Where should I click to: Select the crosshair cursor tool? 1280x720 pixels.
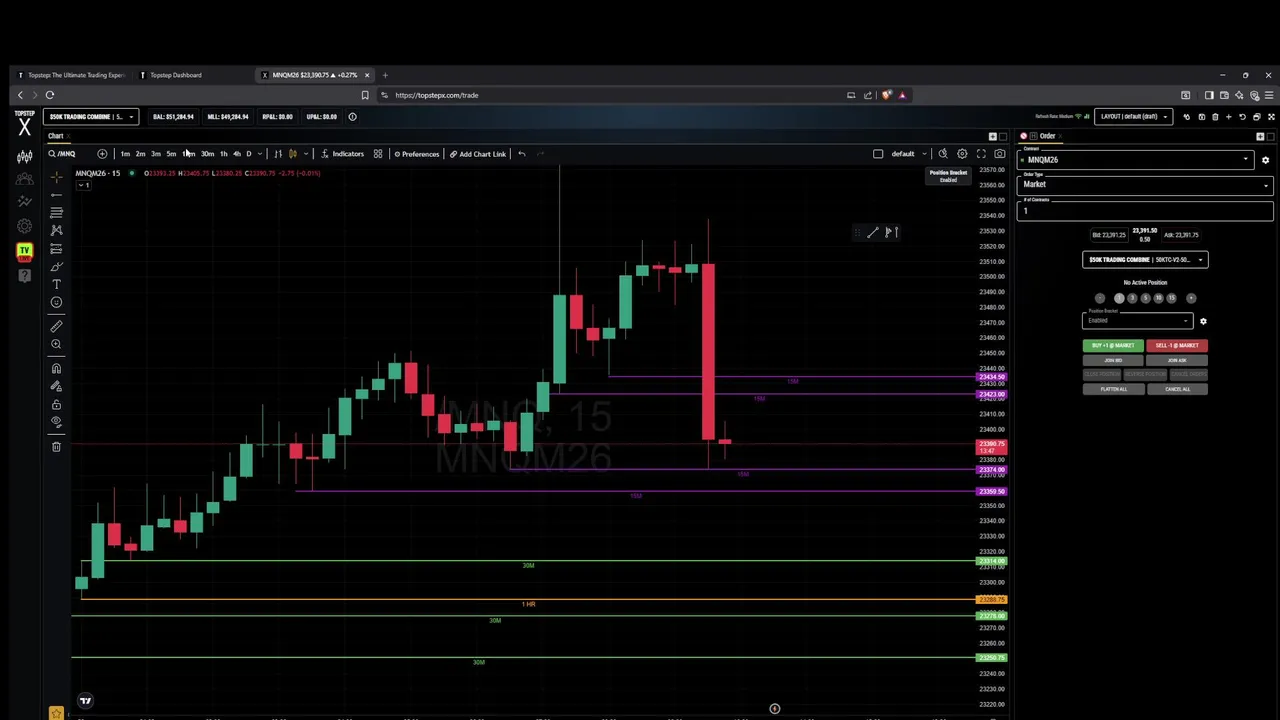[56, 177]
